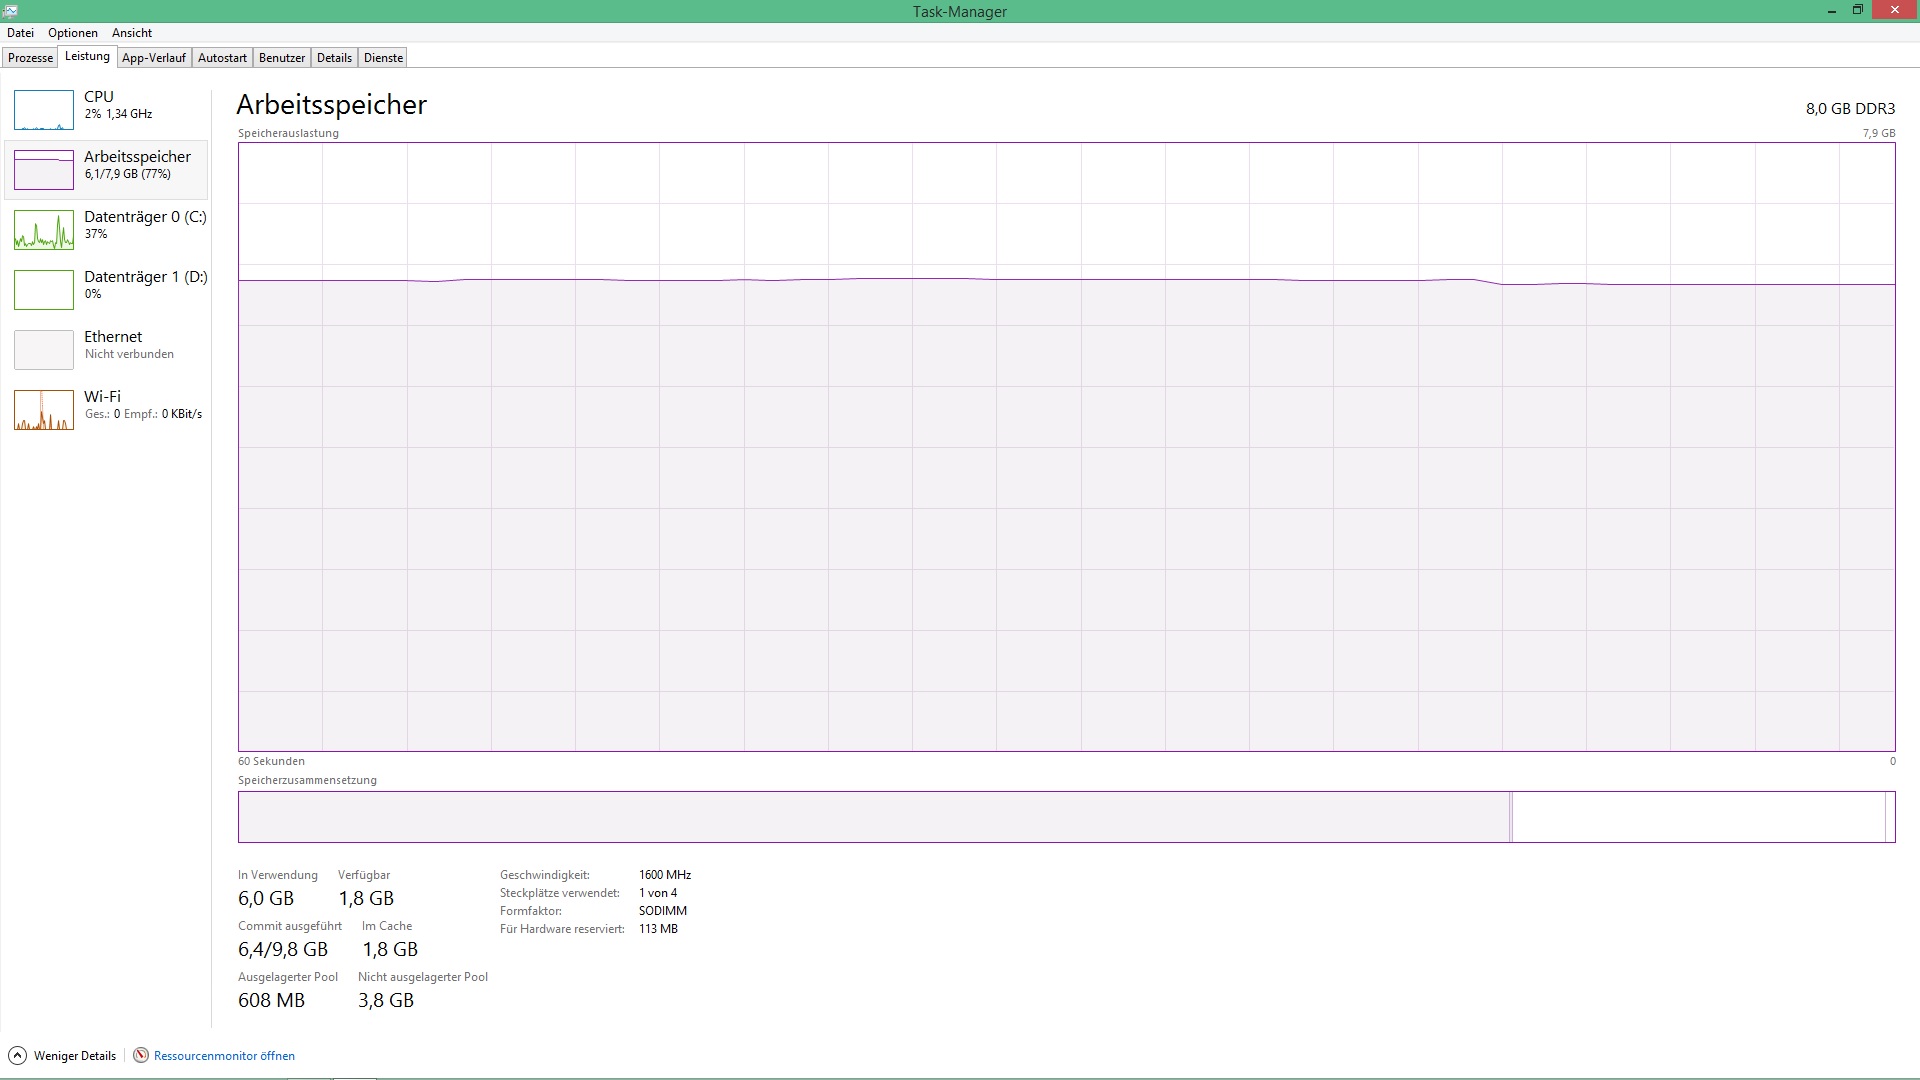Switch to the Dienste tab
The width and height of the screenshot is (1920, 1080).
click(x=383, y=58)
